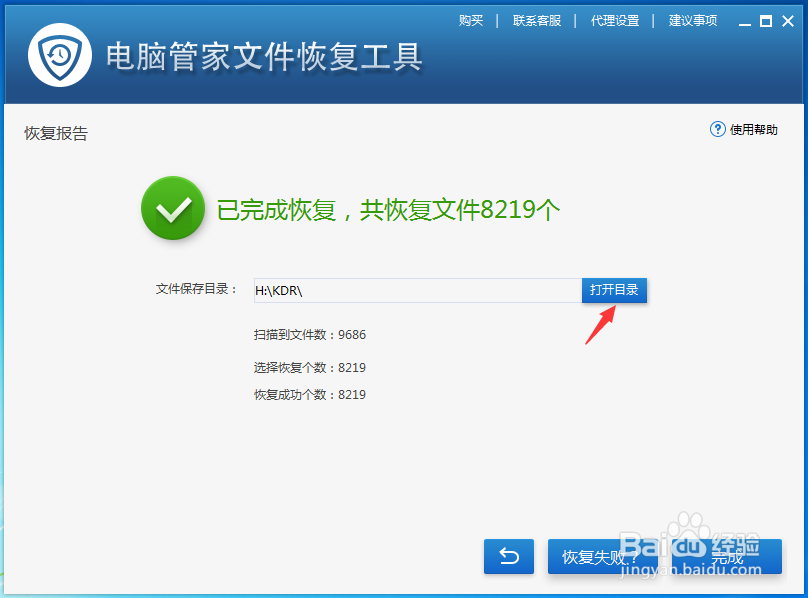Click the 打开目录 button
The height and width of the screenshot is (598, 808).
click(614, 290)
